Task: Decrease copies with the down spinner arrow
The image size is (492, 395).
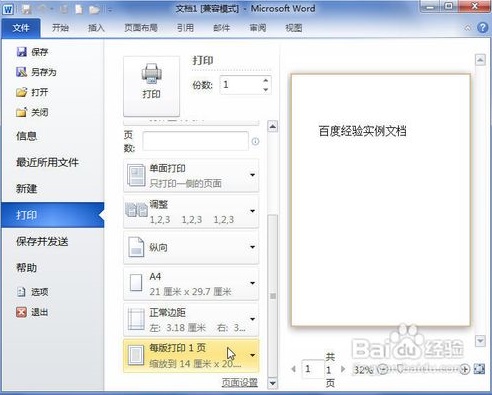Action: coord(266,89)
